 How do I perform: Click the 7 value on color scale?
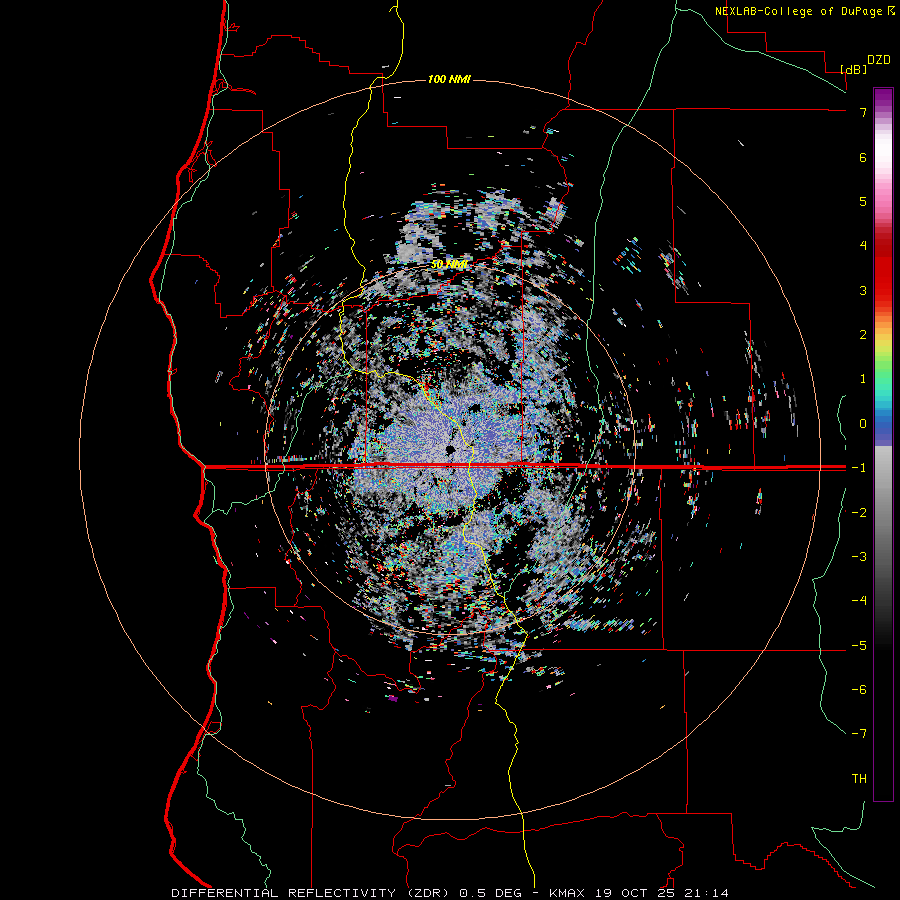pos(863,112)
